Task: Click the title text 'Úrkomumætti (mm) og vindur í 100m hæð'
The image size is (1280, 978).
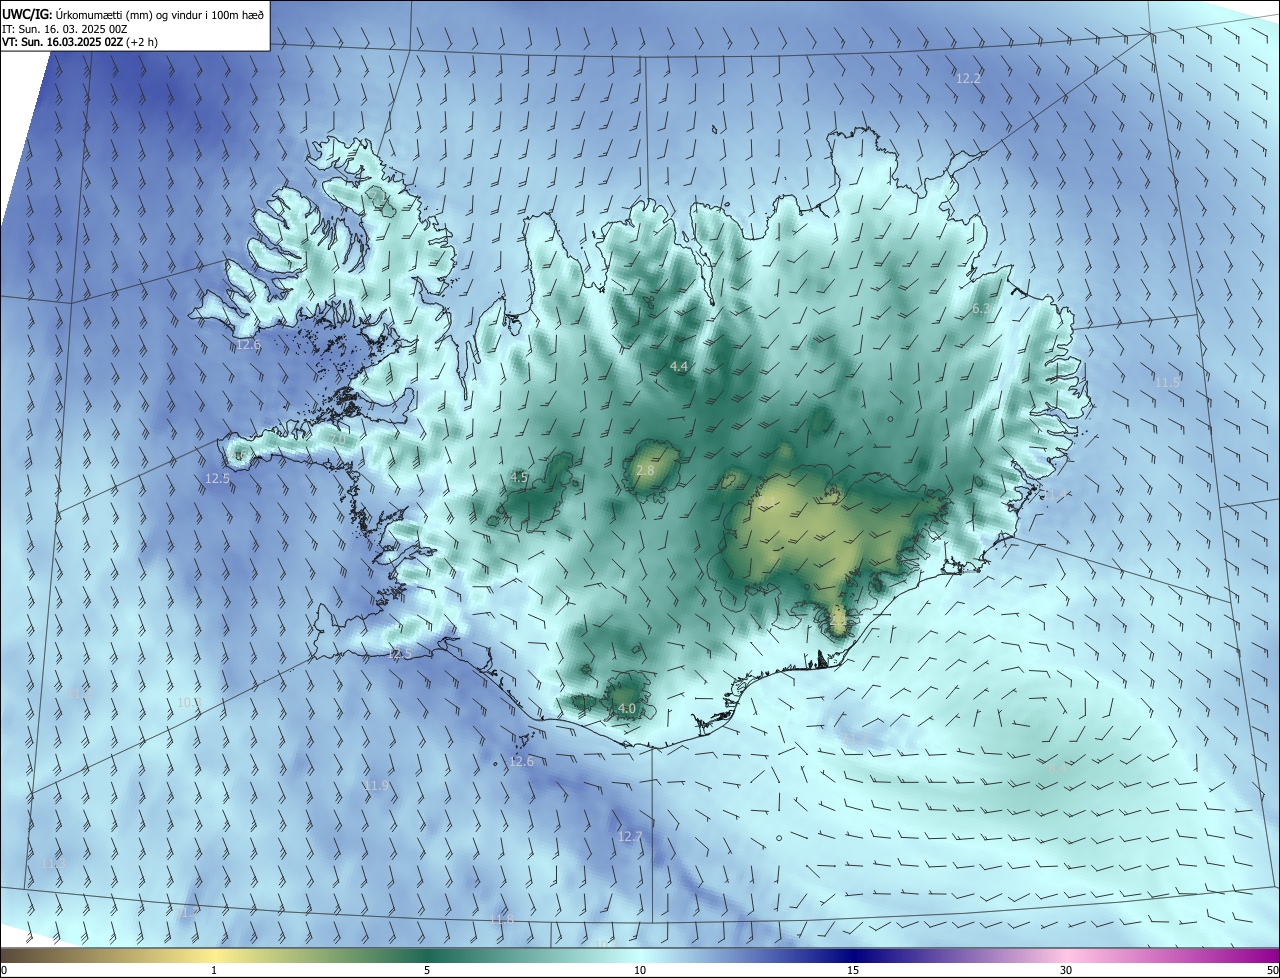Action: [161, 14]
